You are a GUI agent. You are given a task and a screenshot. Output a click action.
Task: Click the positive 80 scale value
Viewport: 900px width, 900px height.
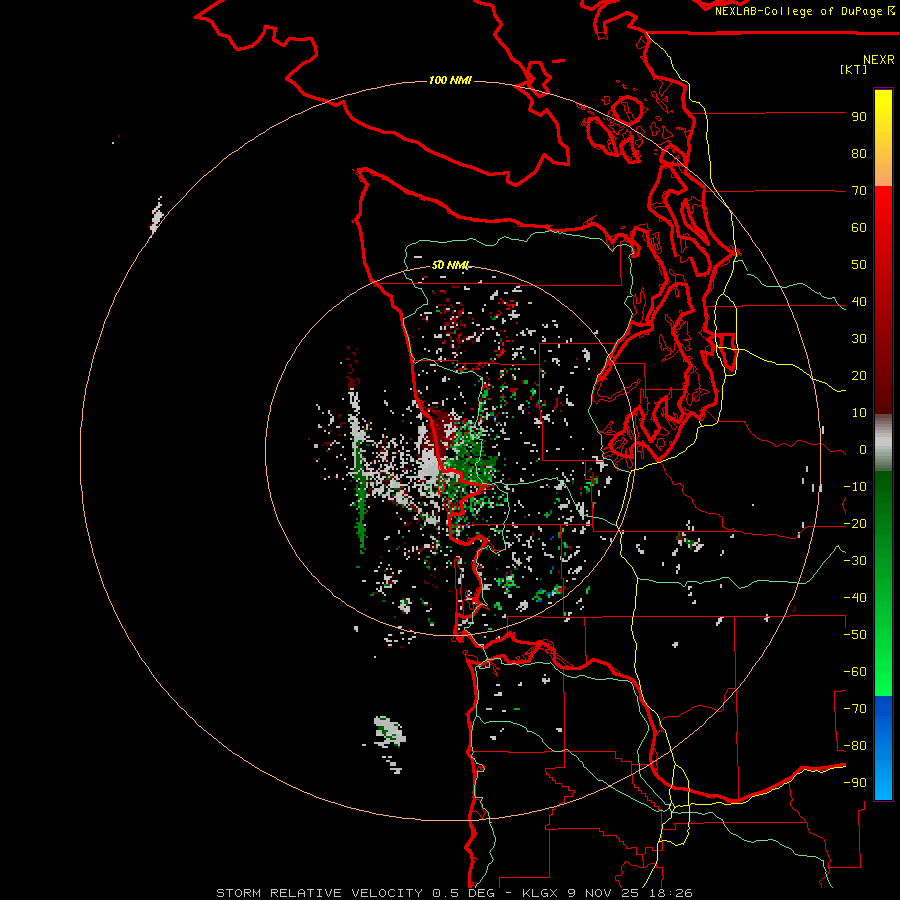tap(859, 154)
